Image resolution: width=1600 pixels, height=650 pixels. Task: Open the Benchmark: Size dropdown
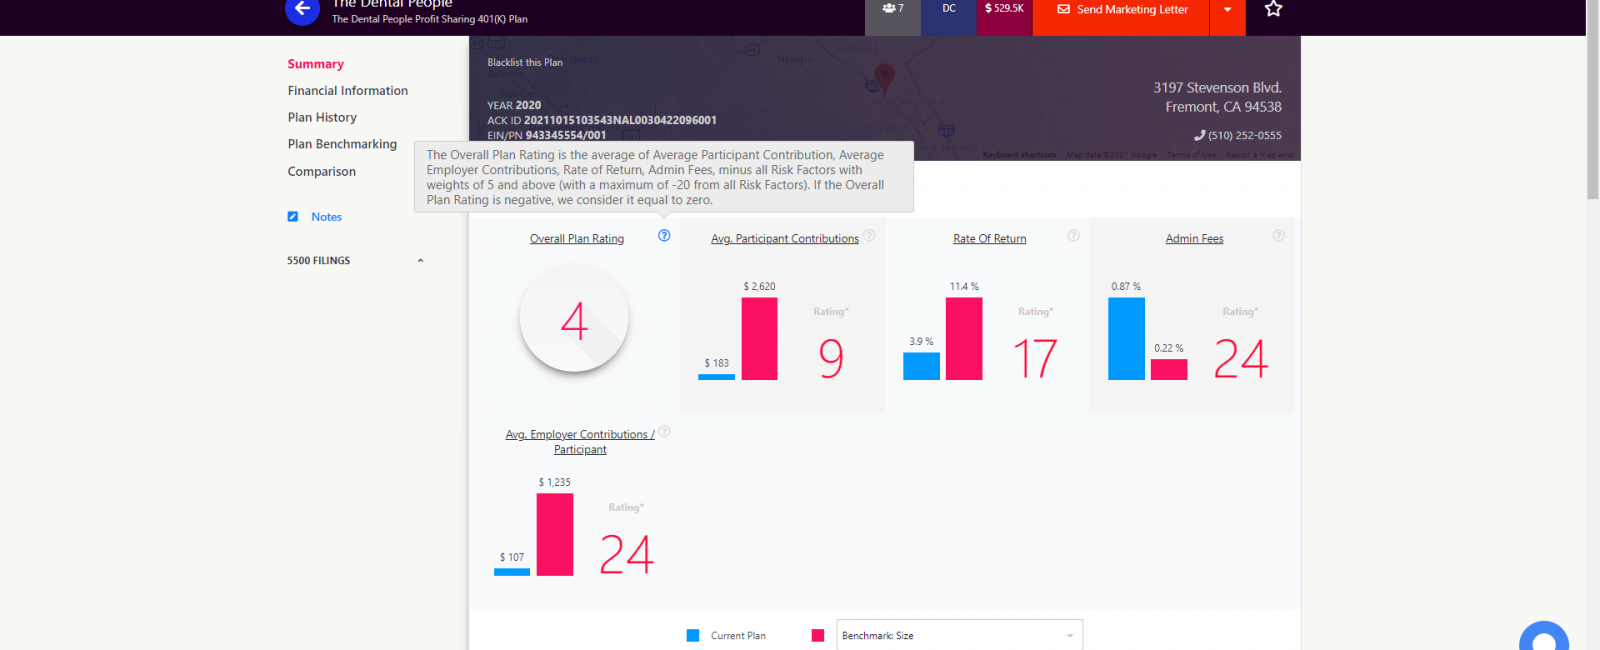click(958, 635)
